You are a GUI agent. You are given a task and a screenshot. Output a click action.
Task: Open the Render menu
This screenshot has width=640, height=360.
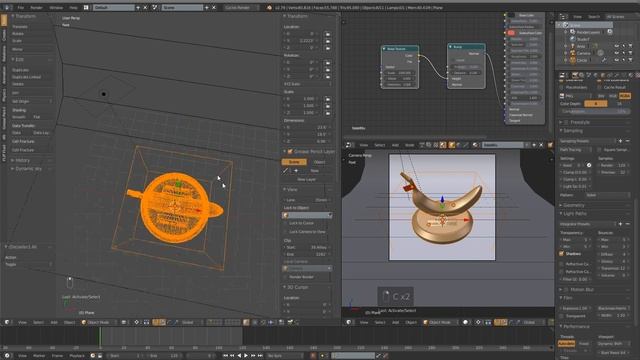click(x=36, y=7)
